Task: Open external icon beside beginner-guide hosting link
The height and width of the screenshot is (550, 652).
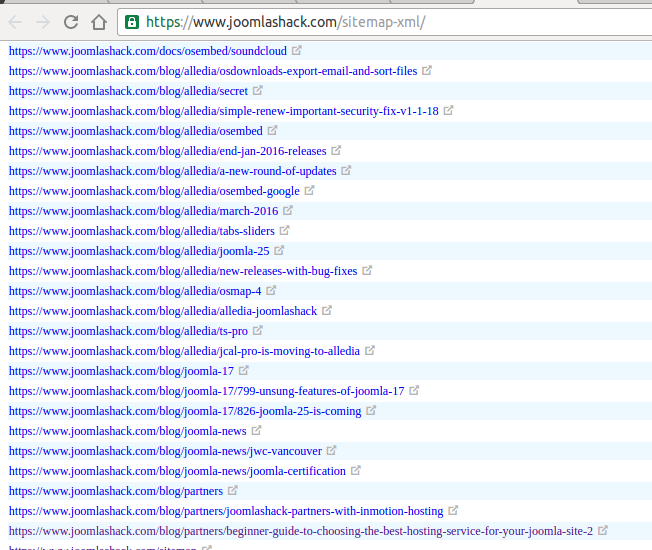Action: point(603,530)
